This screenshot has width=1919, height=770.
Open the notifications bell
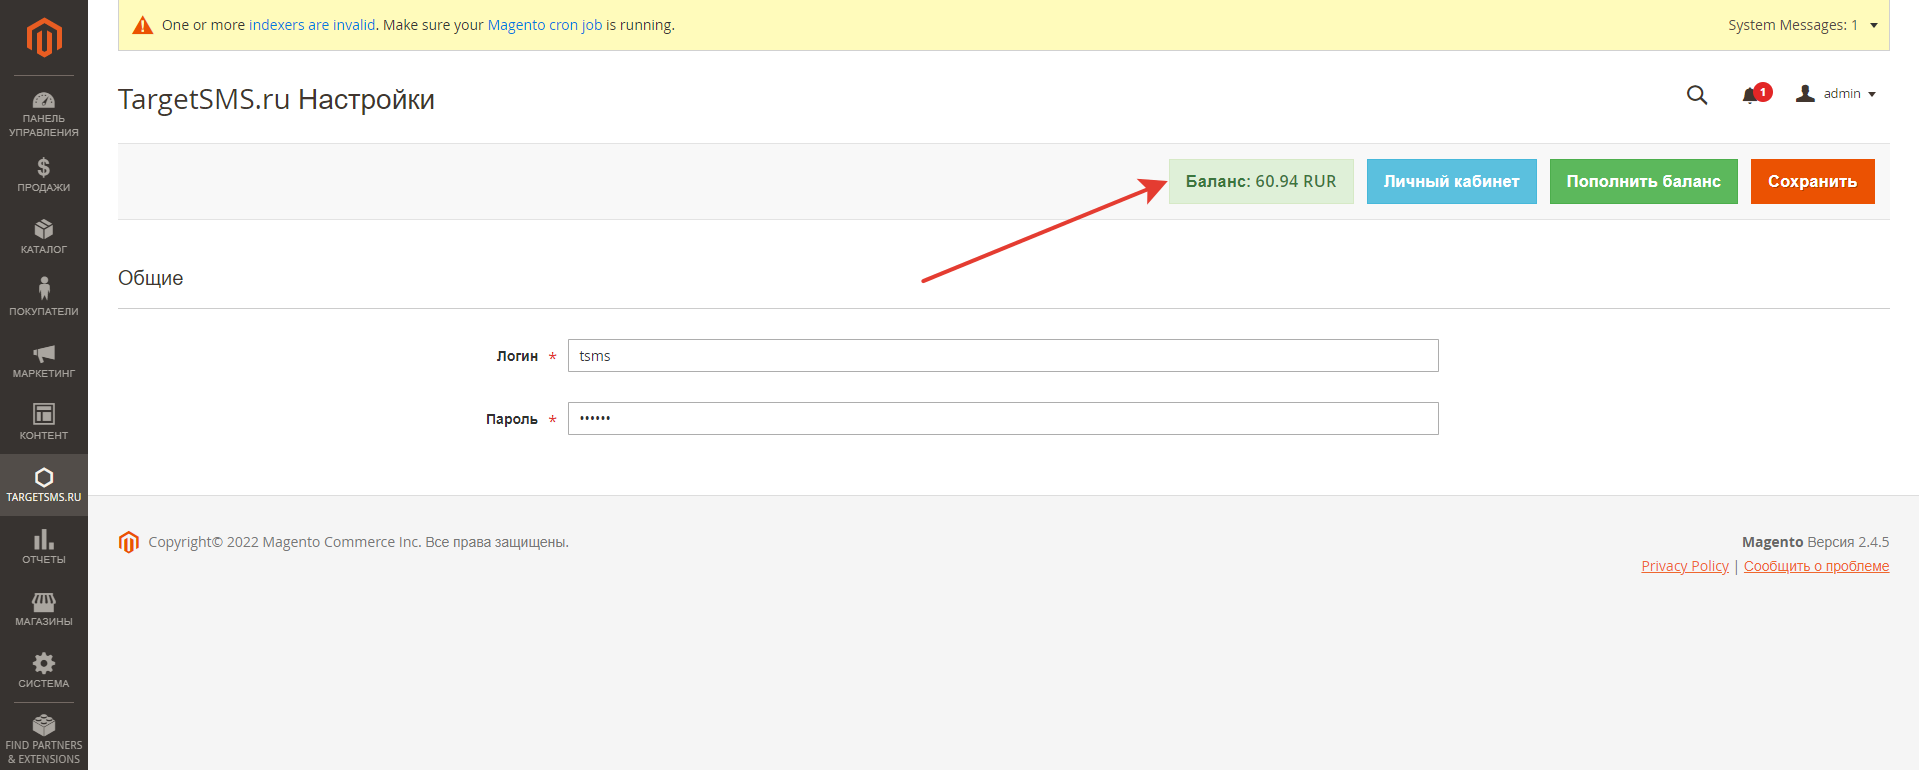coord(1754,94)
